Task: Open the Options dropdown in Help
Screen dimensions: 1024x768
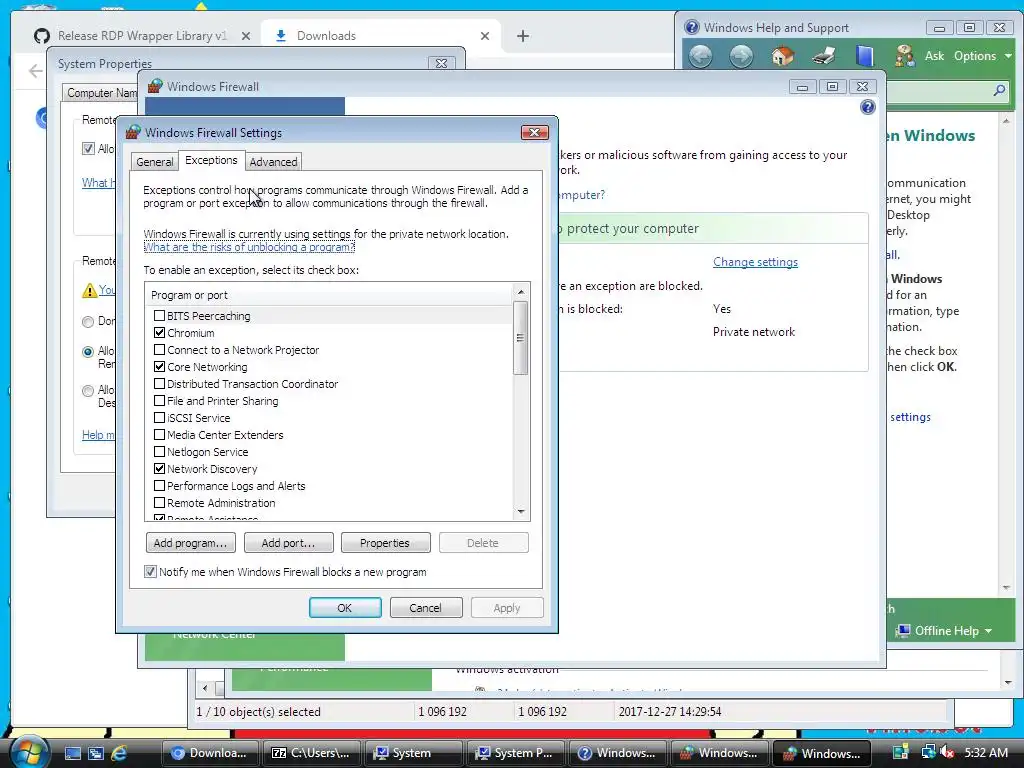Action: [982, 56]
